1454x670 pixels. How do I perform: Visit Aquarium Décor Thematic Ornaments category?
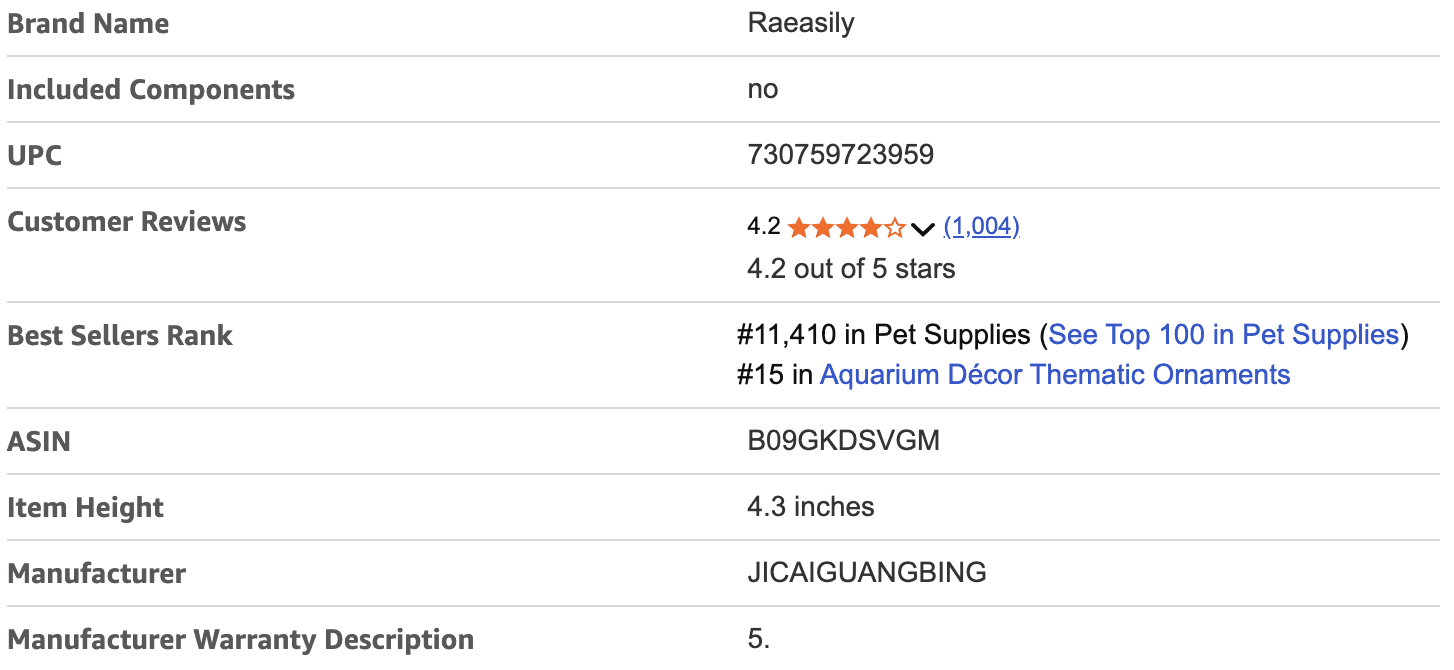pos(1055,375)
